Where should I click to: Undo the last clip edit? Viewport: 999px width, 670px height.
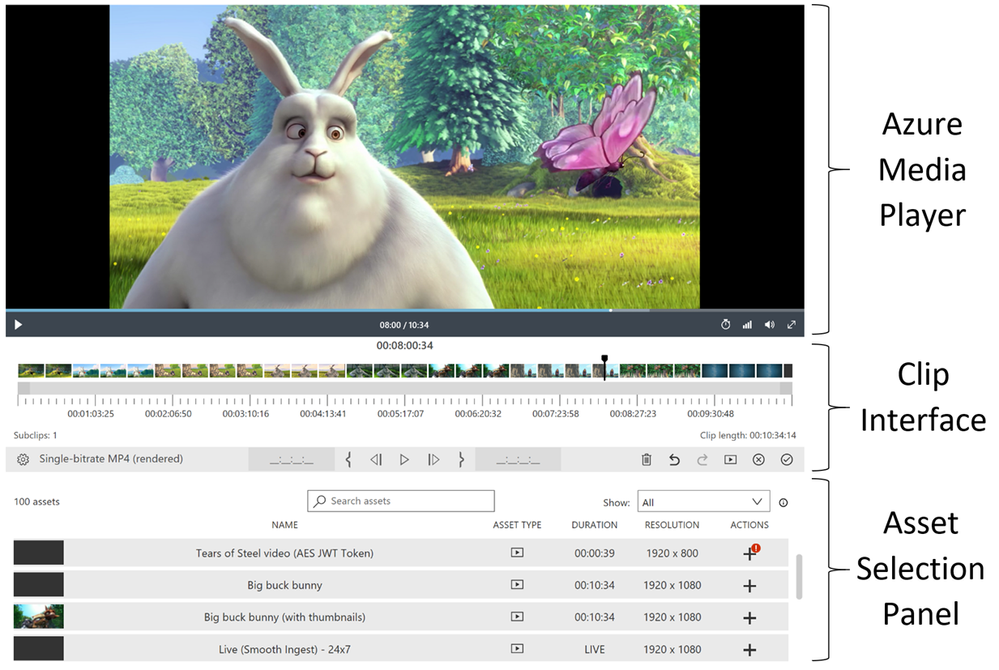point(674,459)
